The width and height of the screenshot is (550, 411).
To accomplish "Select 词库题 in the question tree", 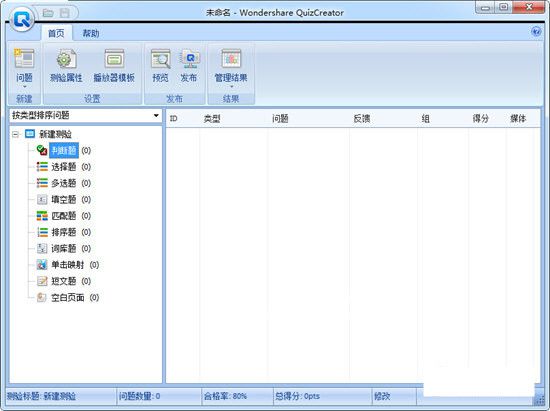I will coord(64,249).
